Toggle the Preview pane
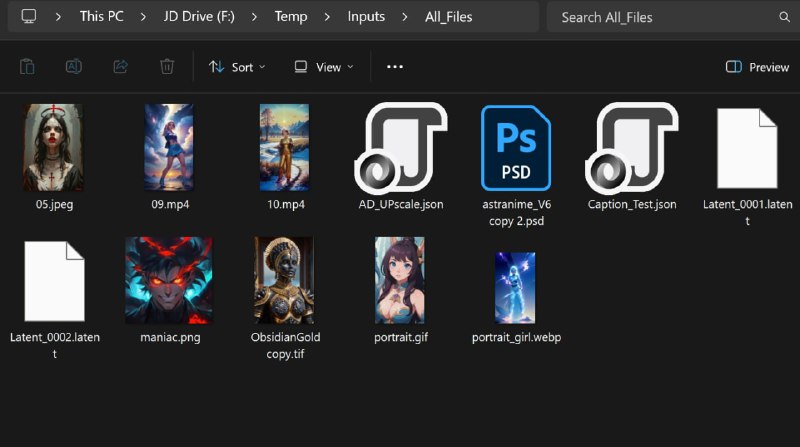The height and width of the screenshot is (447, 800). (757, 67)
